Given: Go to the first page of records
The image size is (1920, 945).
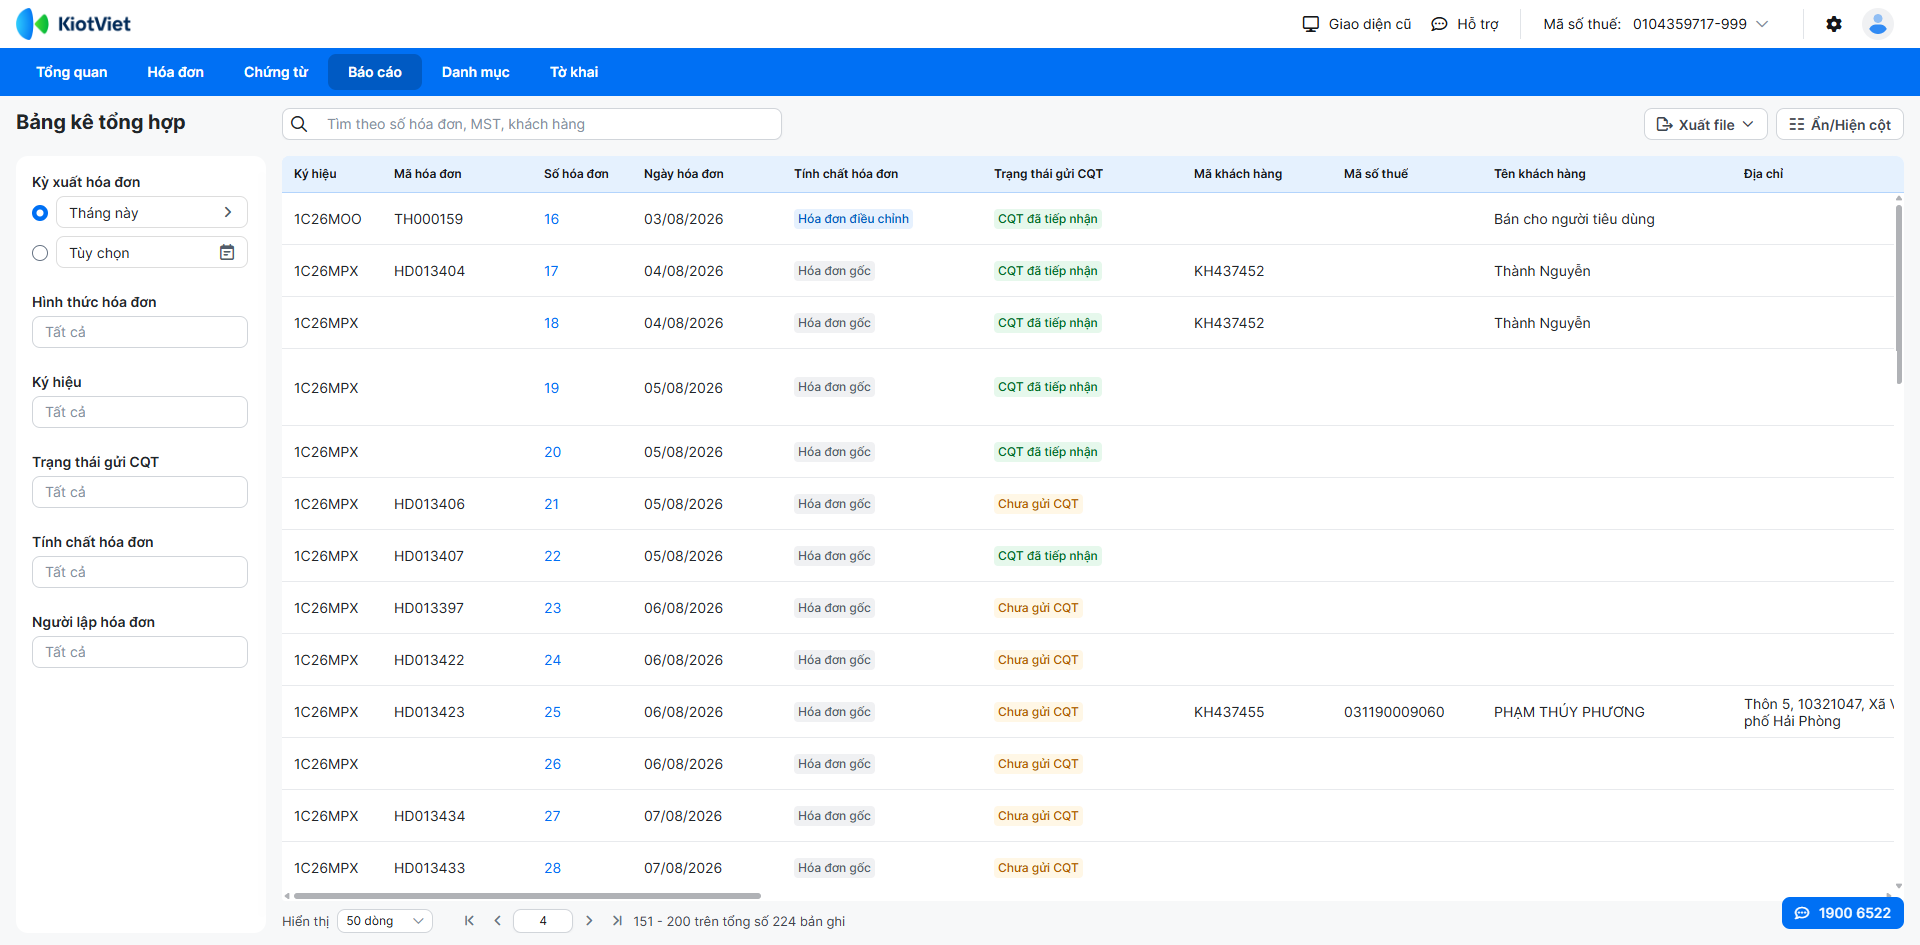Looking at the screenshot, I should pyautogui.click(x=469, y=921).
